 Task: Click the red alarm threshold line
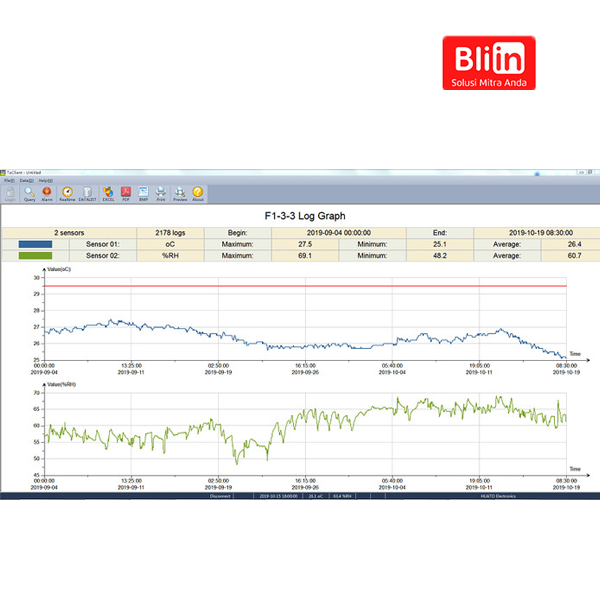[300, 286]
